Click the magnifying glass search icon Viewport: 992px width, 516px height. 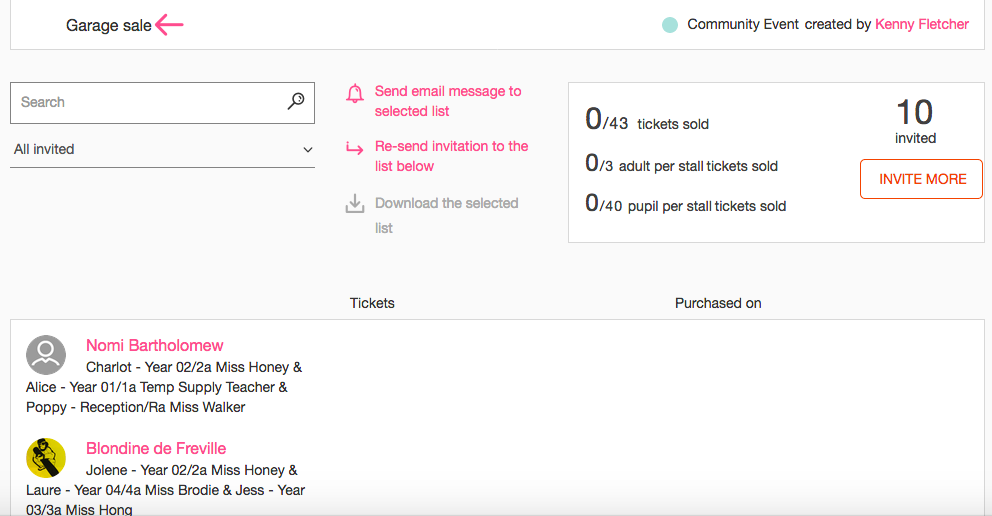(296, 101)
